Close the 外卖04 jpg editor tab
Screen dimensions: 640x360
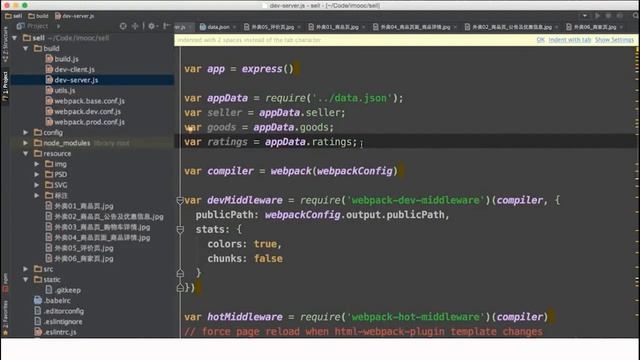[455, 27]
